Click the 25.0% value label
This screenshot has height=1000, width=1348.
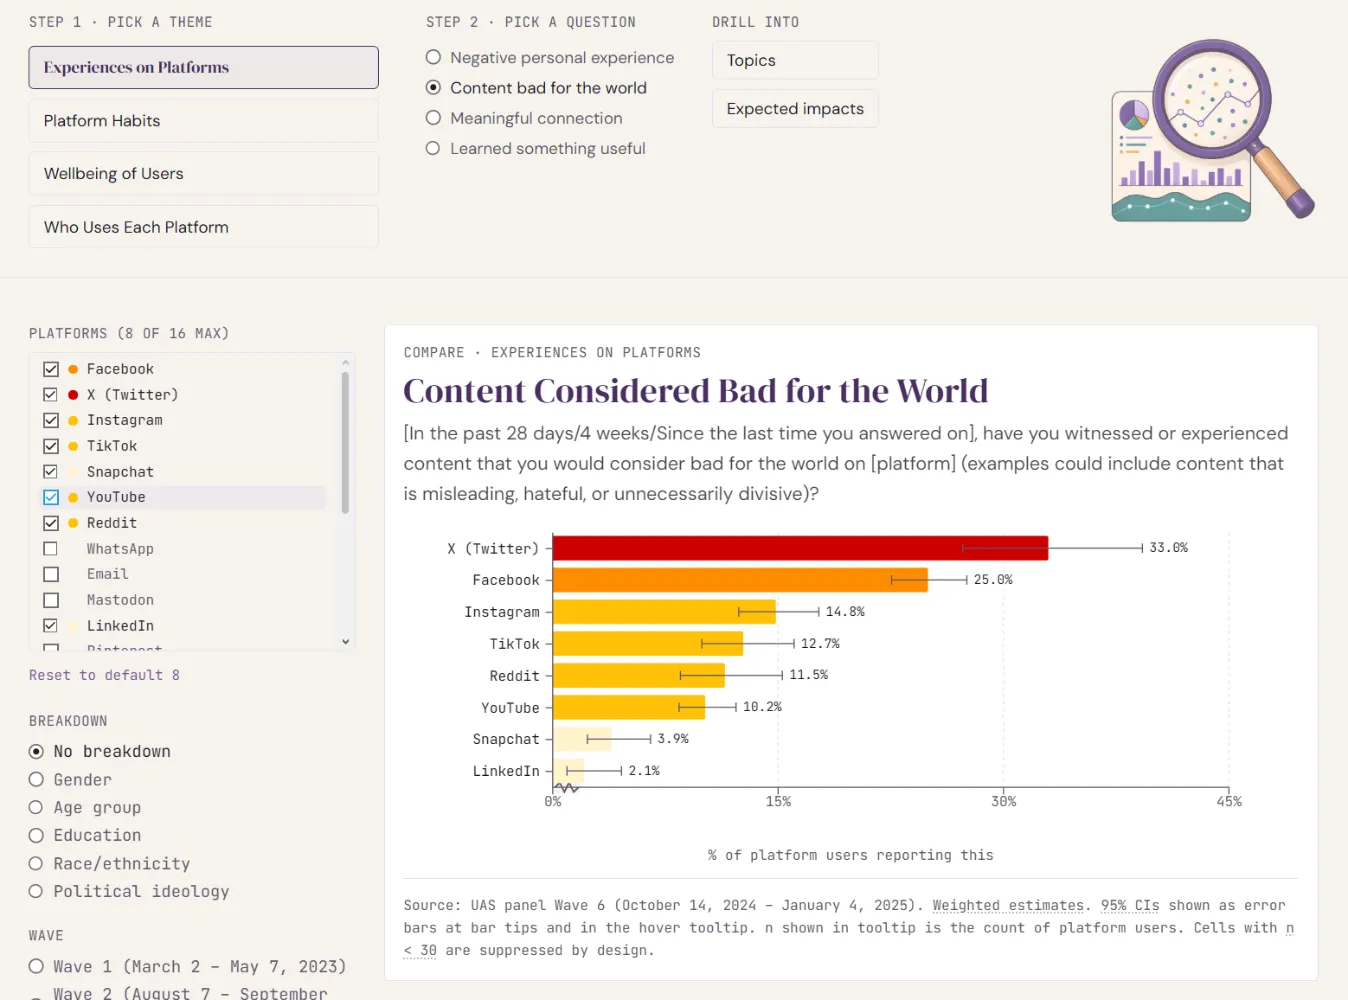(993, 580)
